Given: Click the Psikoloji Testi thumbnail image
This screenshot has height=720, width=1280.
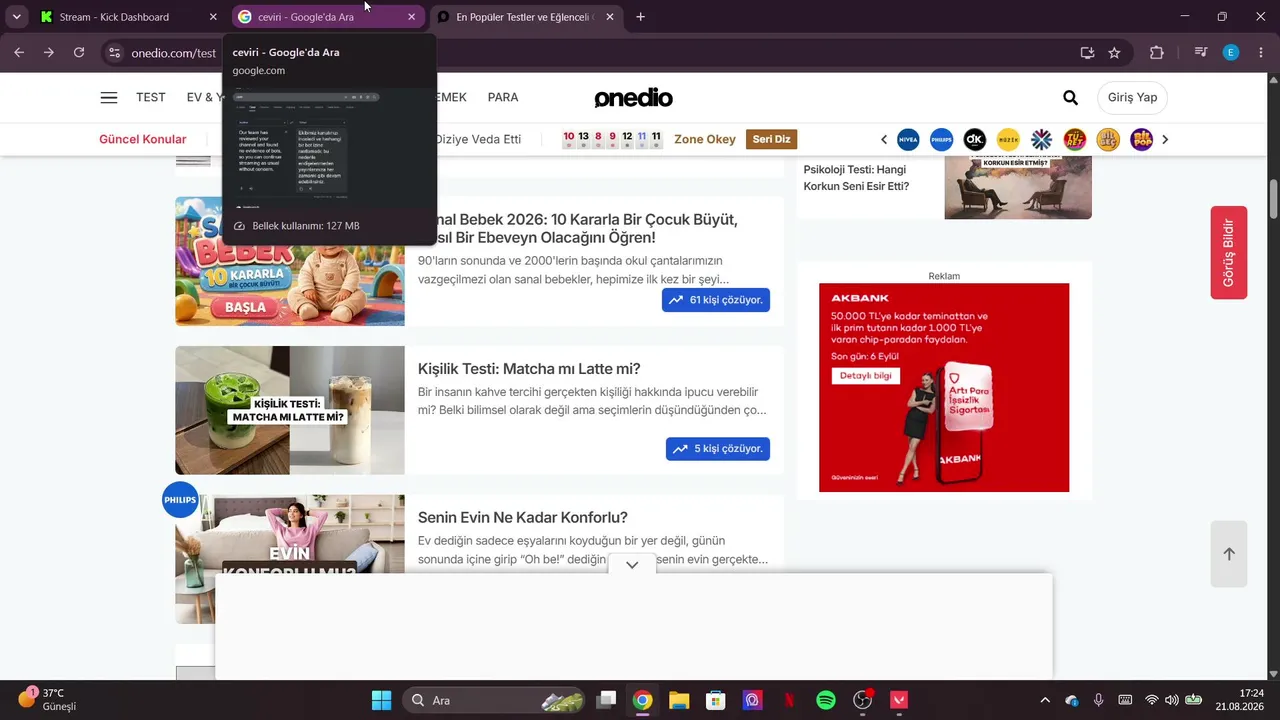Looking at the screenshot, I should [x=1018, y=187].
